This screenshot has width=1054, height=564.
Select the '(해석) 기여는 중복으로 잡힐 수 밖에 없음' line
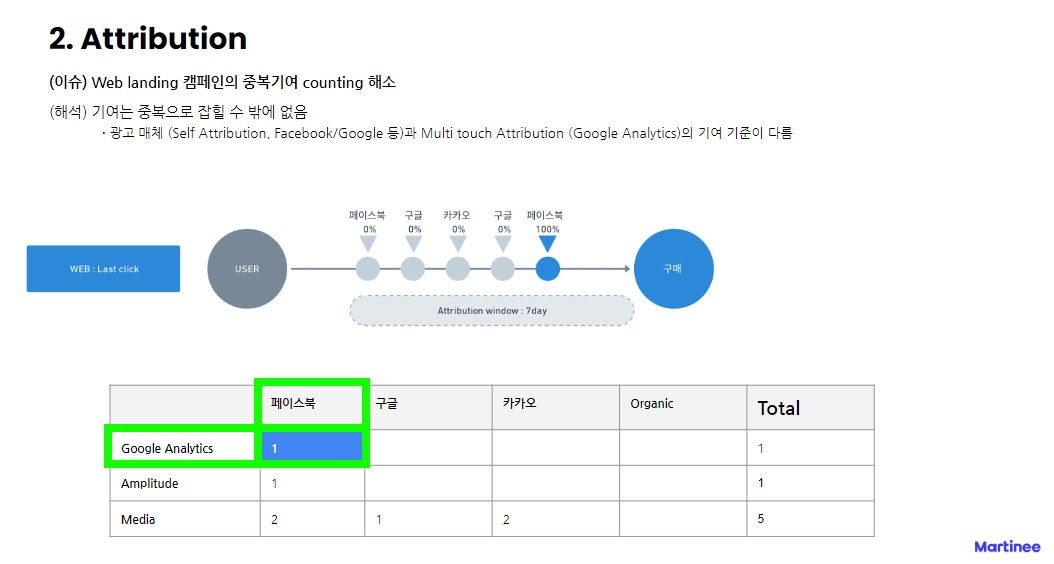click(x=178, y=112)
